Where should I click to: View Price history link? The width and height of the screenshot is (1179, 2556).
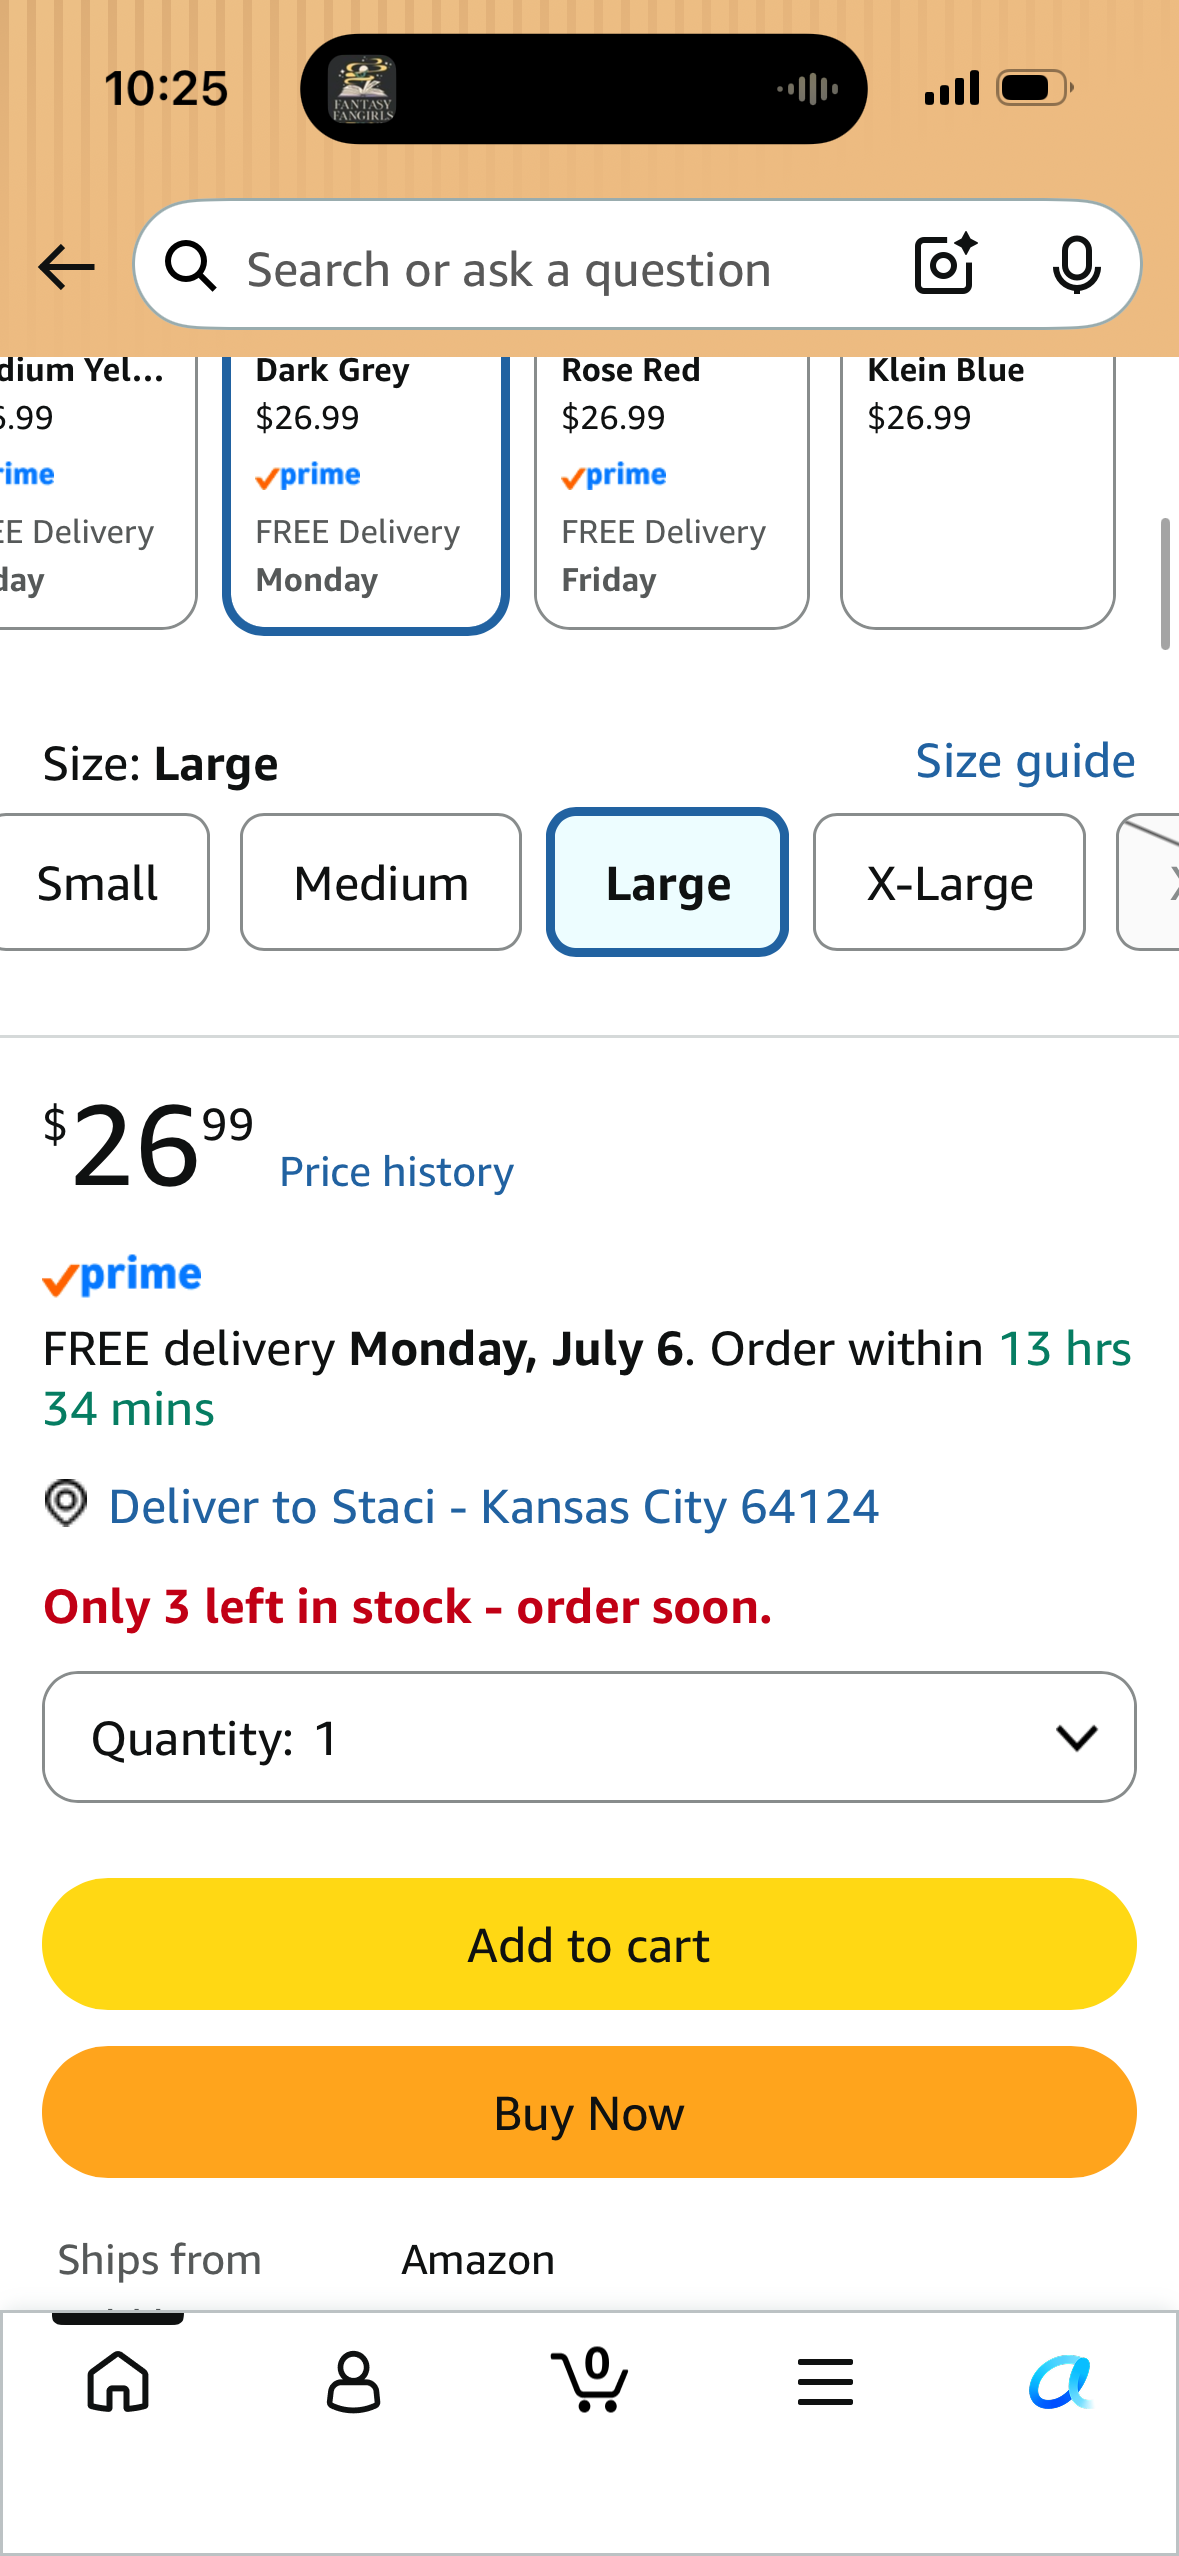click(x=396, y=1172)
